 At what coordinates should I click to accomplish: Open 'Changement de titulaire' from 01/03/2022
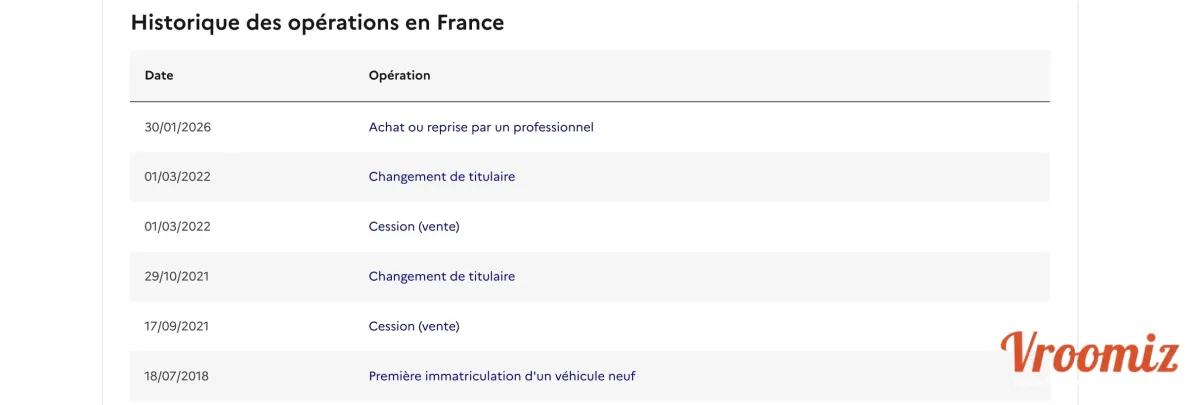click(441, 177)
